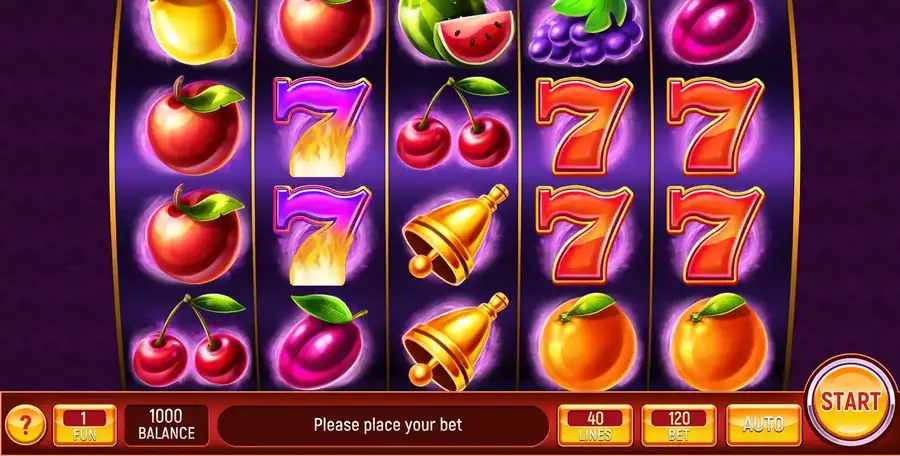
Task: Select the cherries on the first reel
Action: (190, 339)
